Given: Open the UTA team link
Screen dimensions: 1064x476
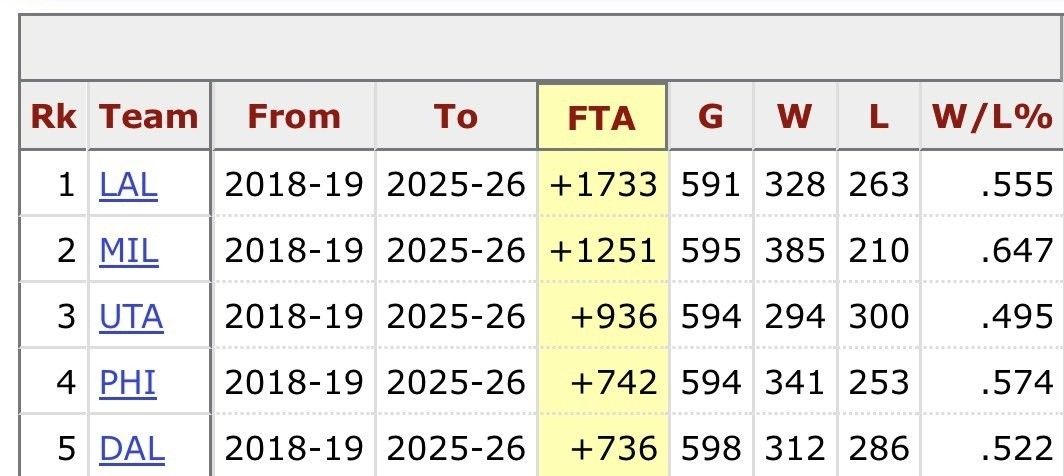Looking at the screenshot, I should coord(131,317).
